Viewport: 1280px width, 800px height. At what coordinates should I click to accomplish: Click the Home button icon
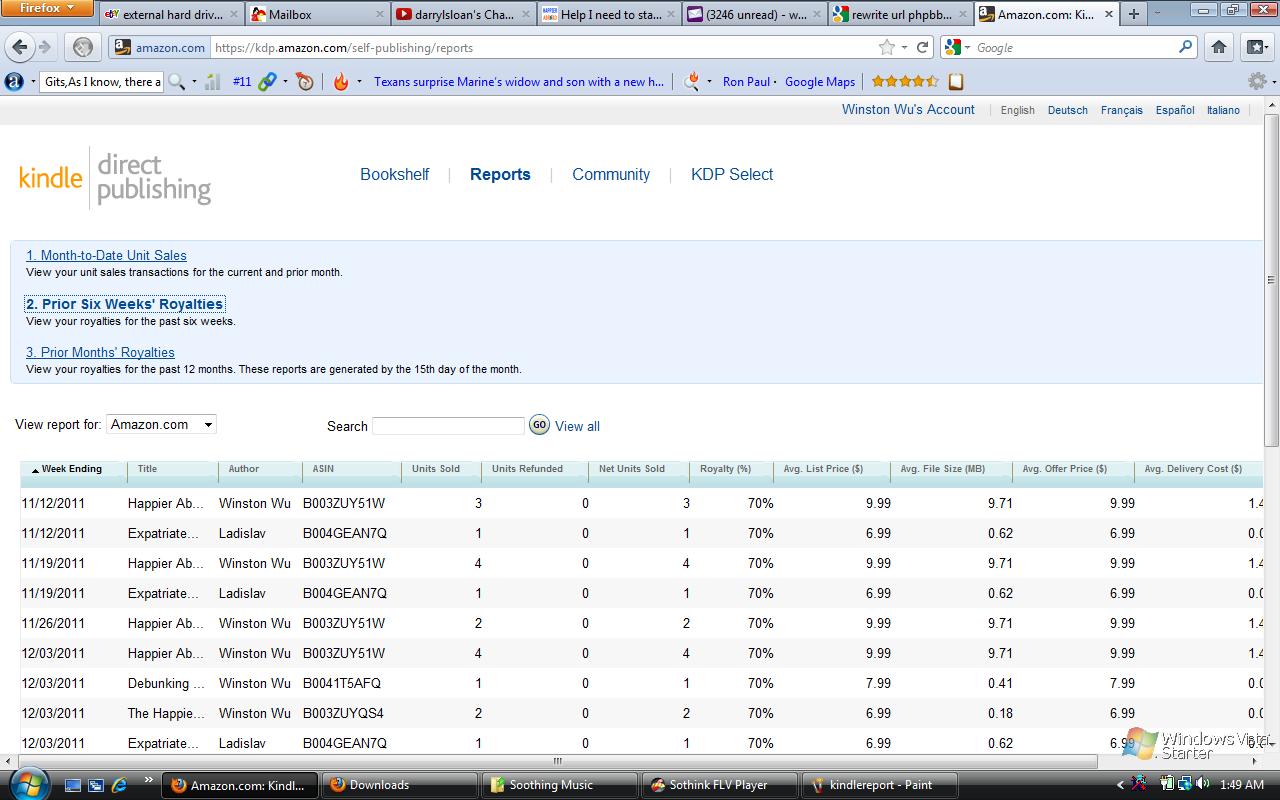pos(1219,47)
